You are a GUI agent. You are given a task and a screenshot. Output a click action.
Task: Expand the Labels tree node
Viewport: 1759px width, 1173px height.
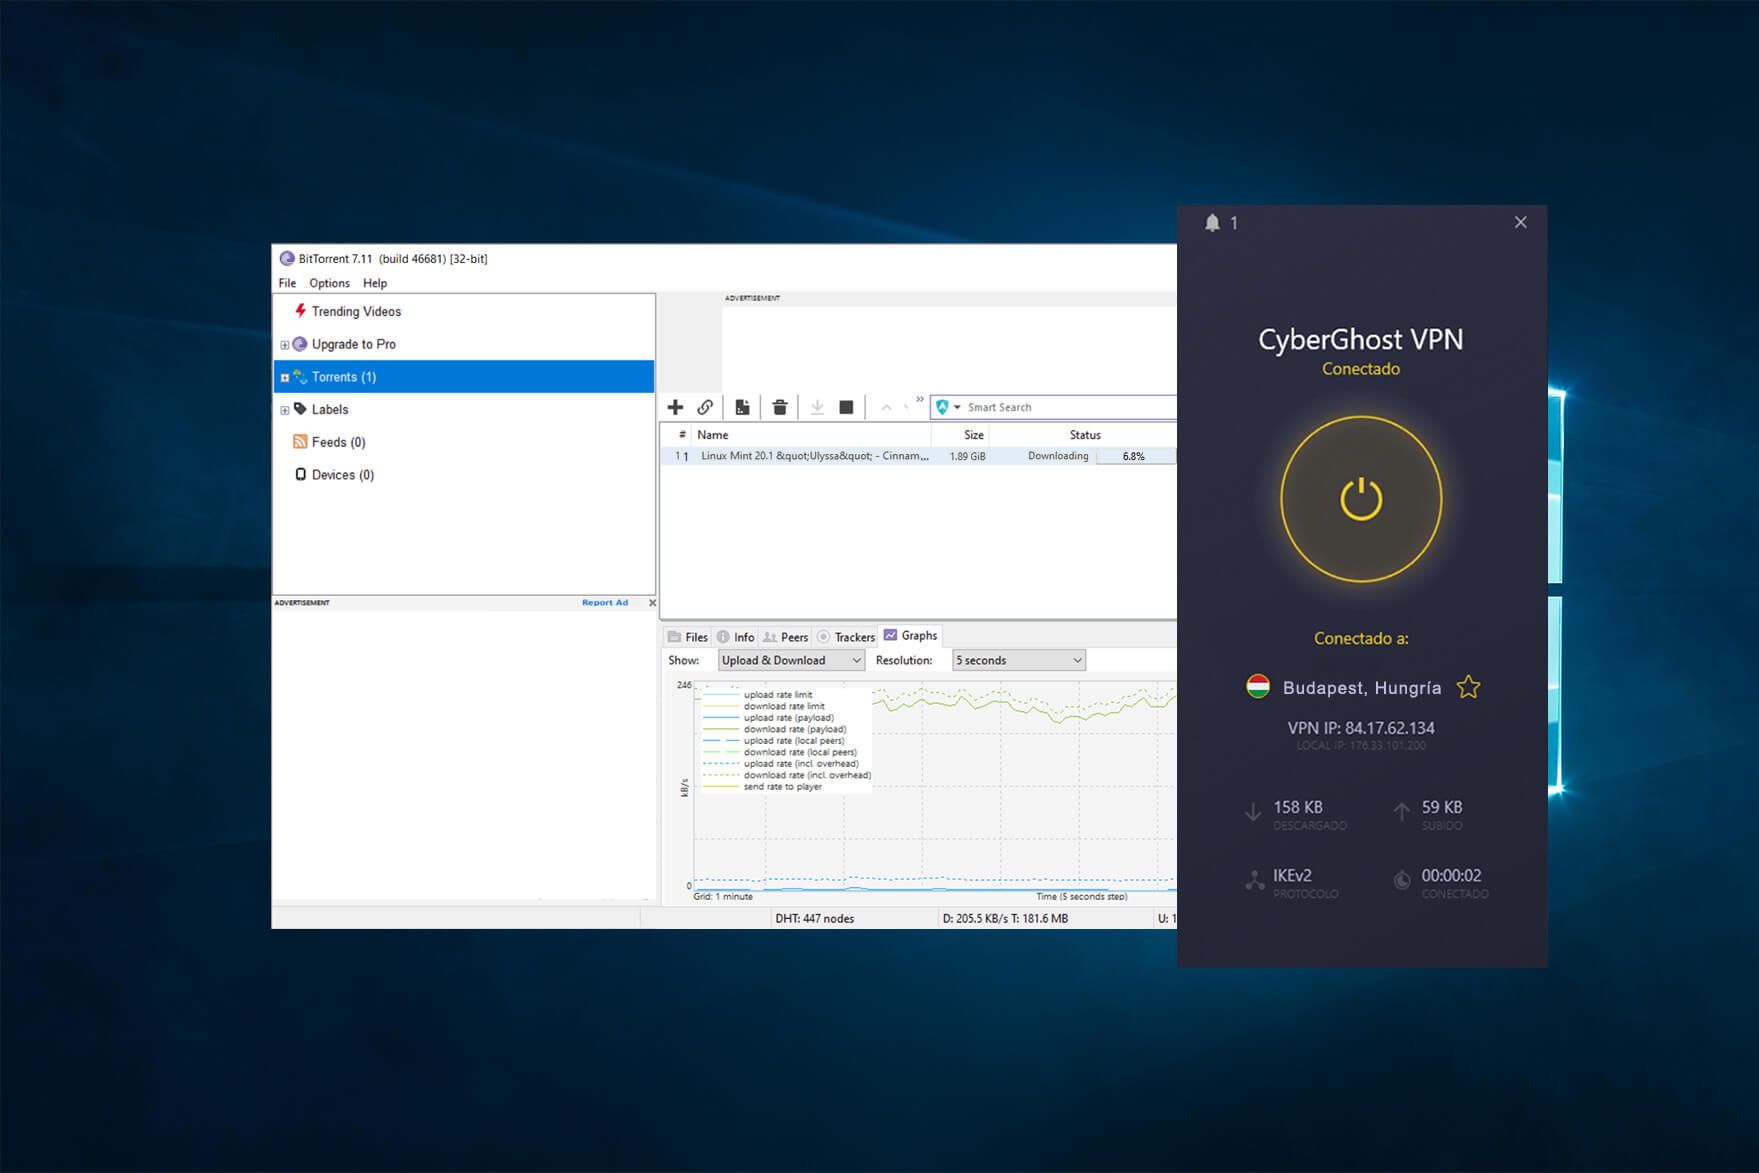point(285,410)
